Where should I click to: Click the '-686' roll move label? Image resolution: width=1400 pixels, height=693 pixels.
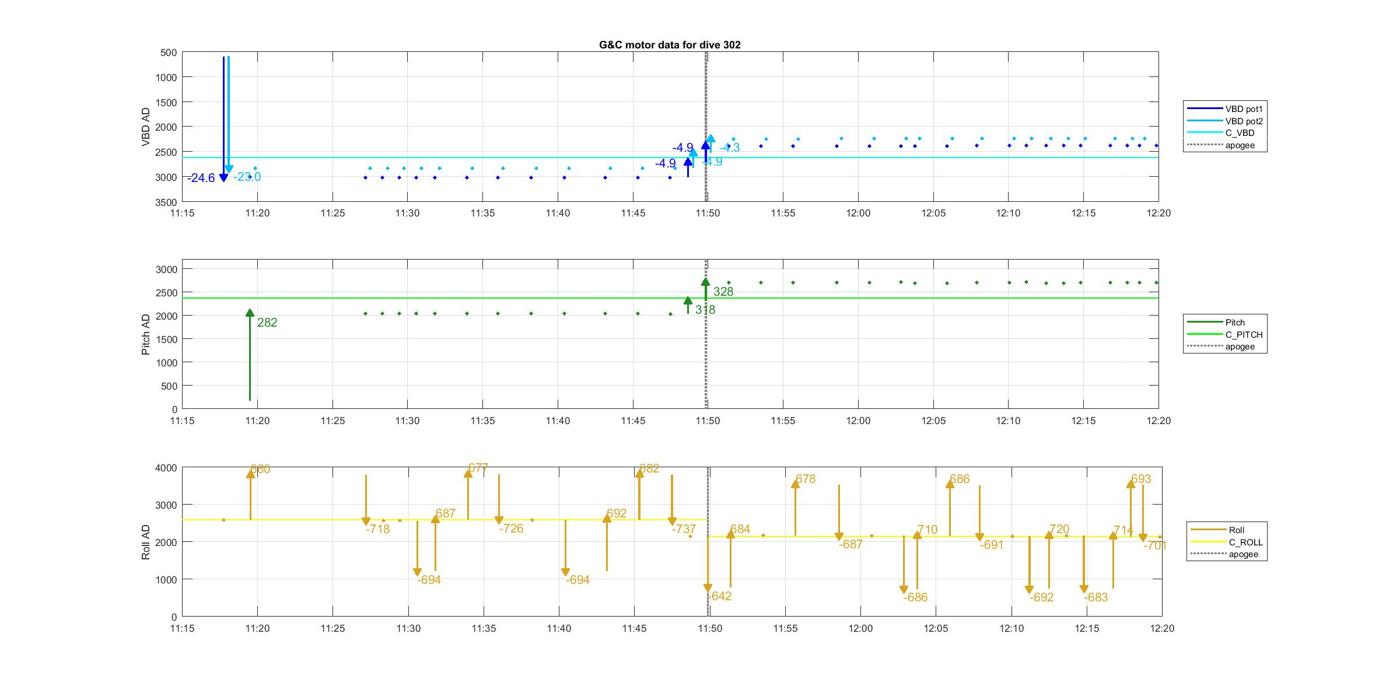pyautogui.click(x=915, y=598)
